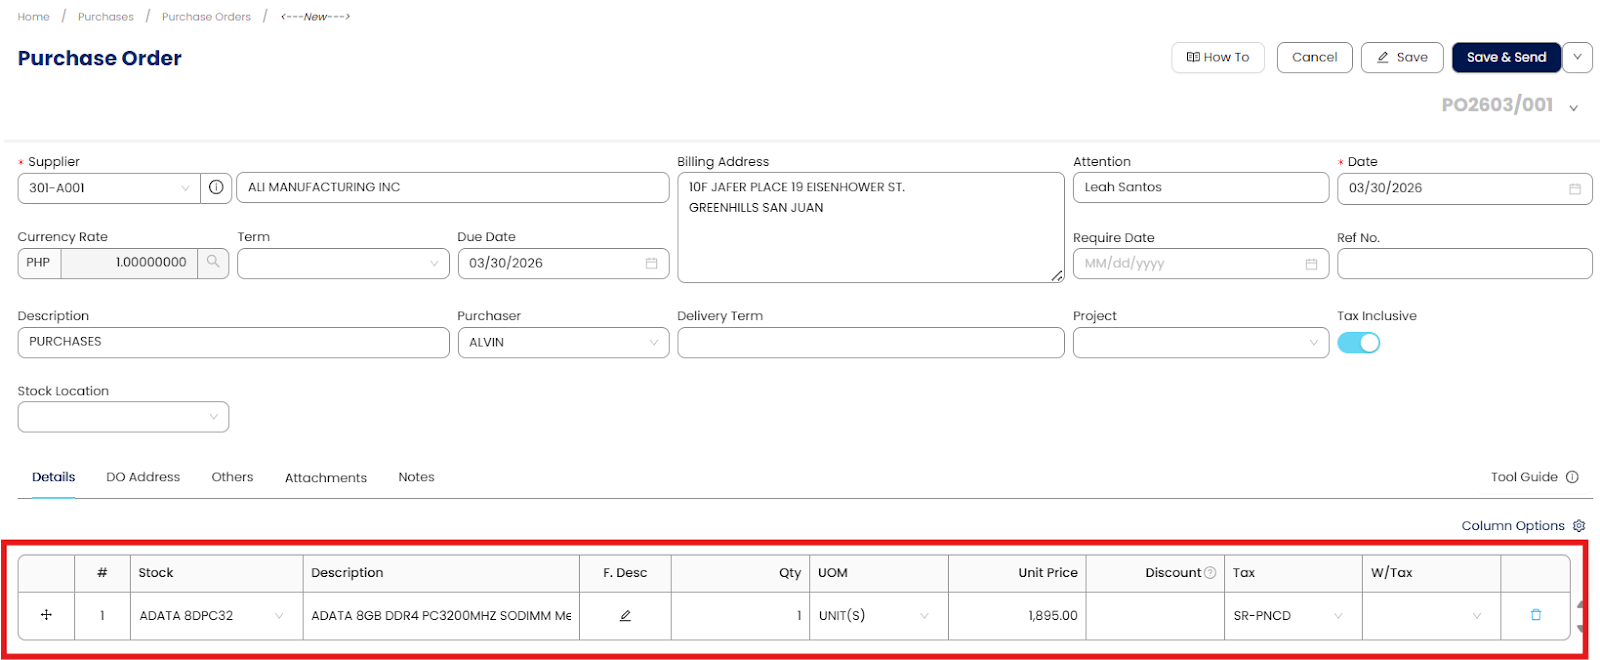This screenshot has height=660, width=1600.
Task: Switch to the Notes tab
Action: [416, 477]
